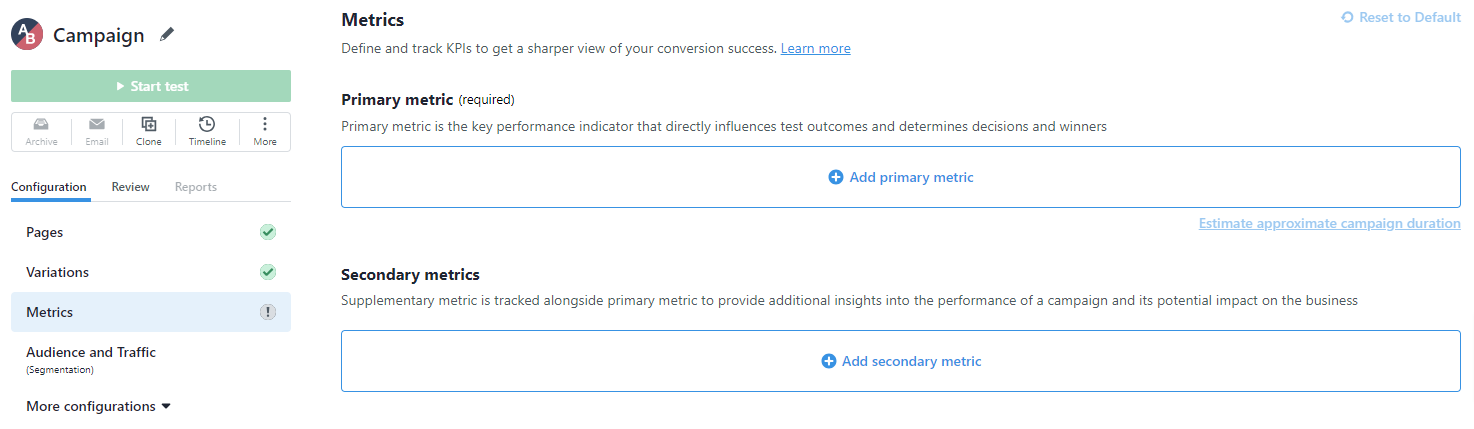Open the More options three-dot menu
Screen dimensions: 1474x429
(x=265, y=124)
